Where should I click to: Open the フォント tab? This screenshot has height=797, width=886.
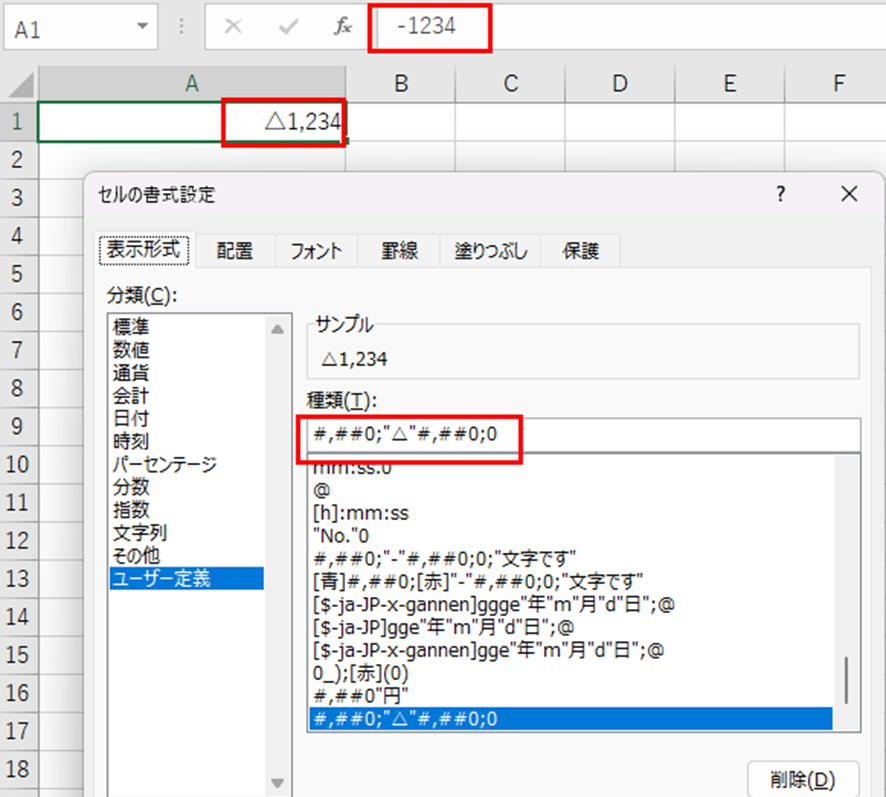click(x=316, y=251)
